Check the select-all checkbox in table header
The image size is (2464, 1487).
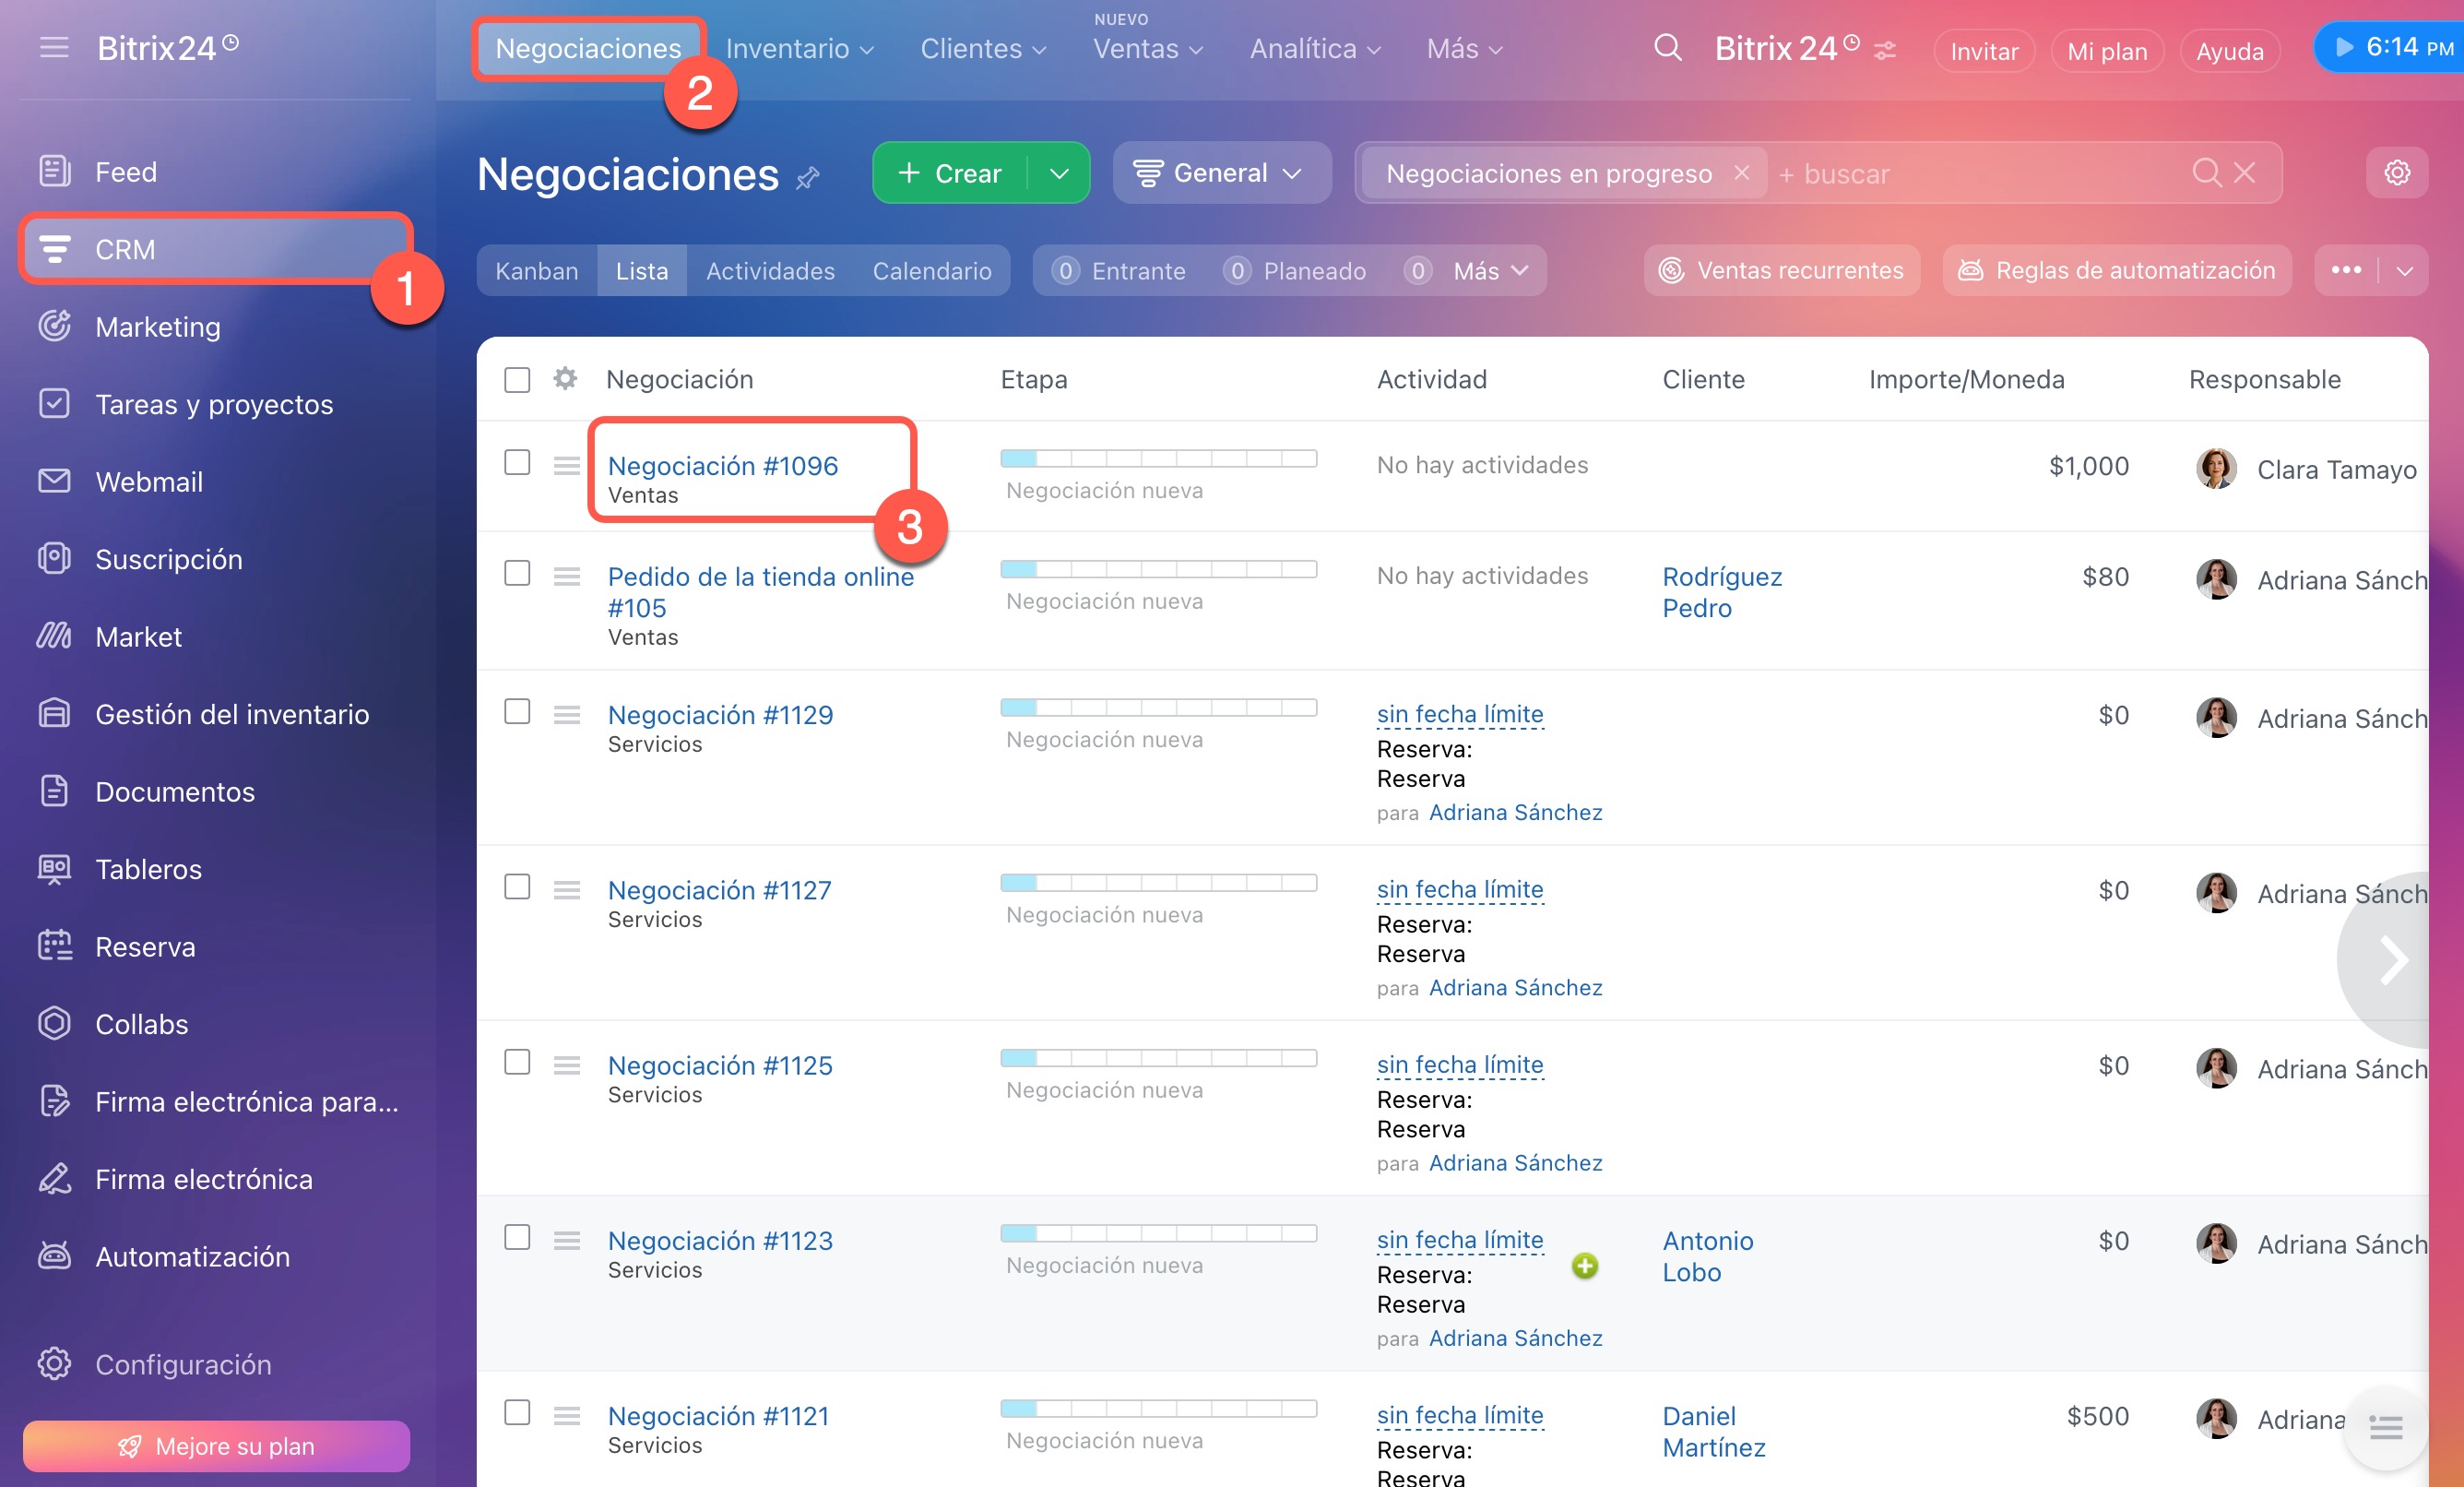tap(517, 380)
